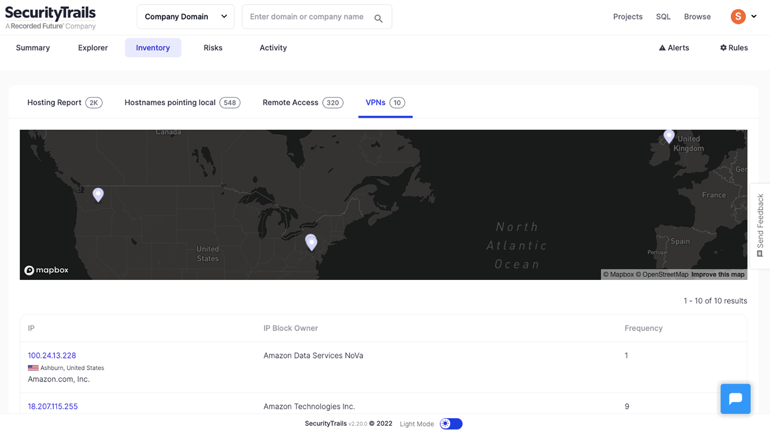Viewport: 770px width, 430px height.
Task: Click the OpenStreetMap attribution link
Action: pyautogui.click(x=662, y=274)
